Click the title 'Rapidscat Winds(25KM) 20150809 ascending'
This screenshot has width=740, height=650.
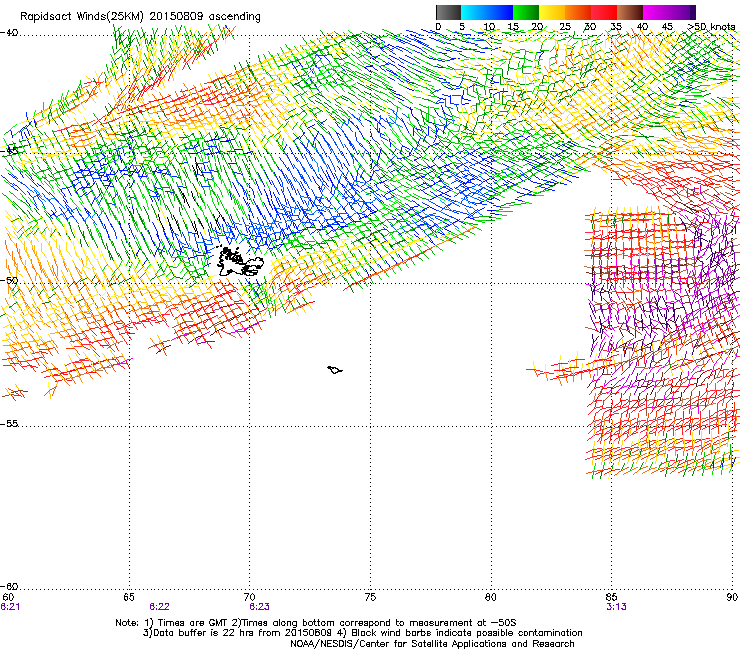point(140,17)
